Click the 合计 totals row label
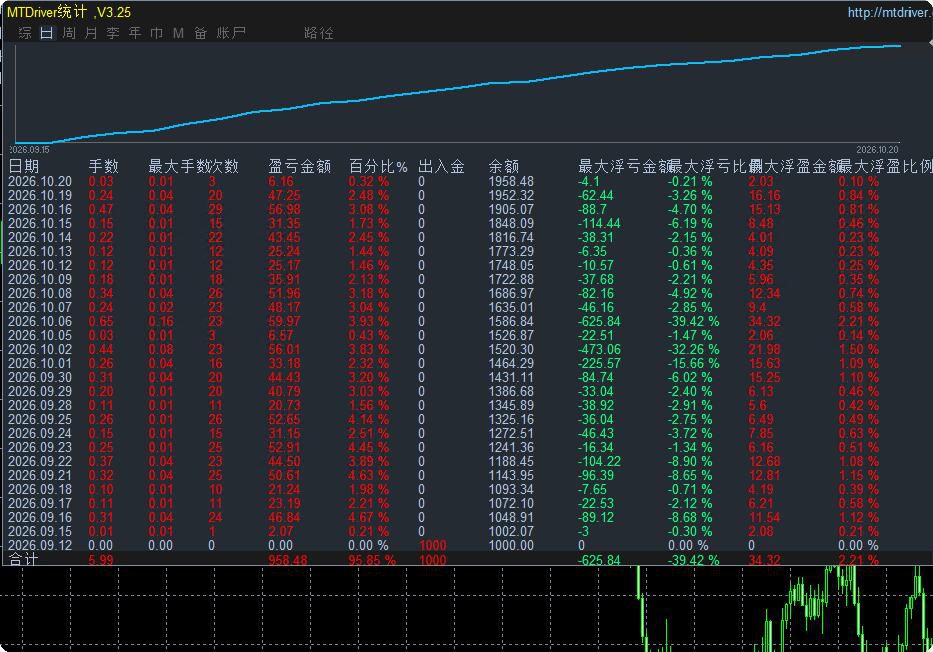Screen dimensions: 933x652 (24, 559)
